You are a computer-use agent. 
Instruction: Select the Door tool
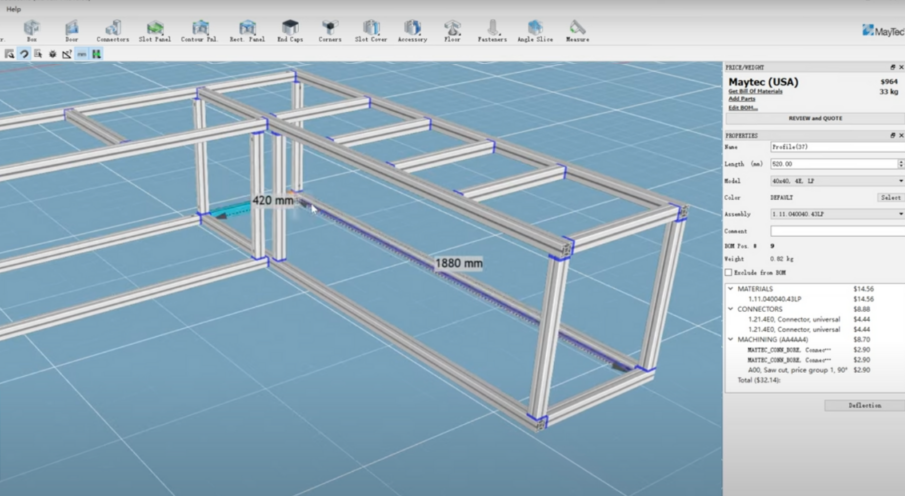pyautogui.click(x=72, y=31)
